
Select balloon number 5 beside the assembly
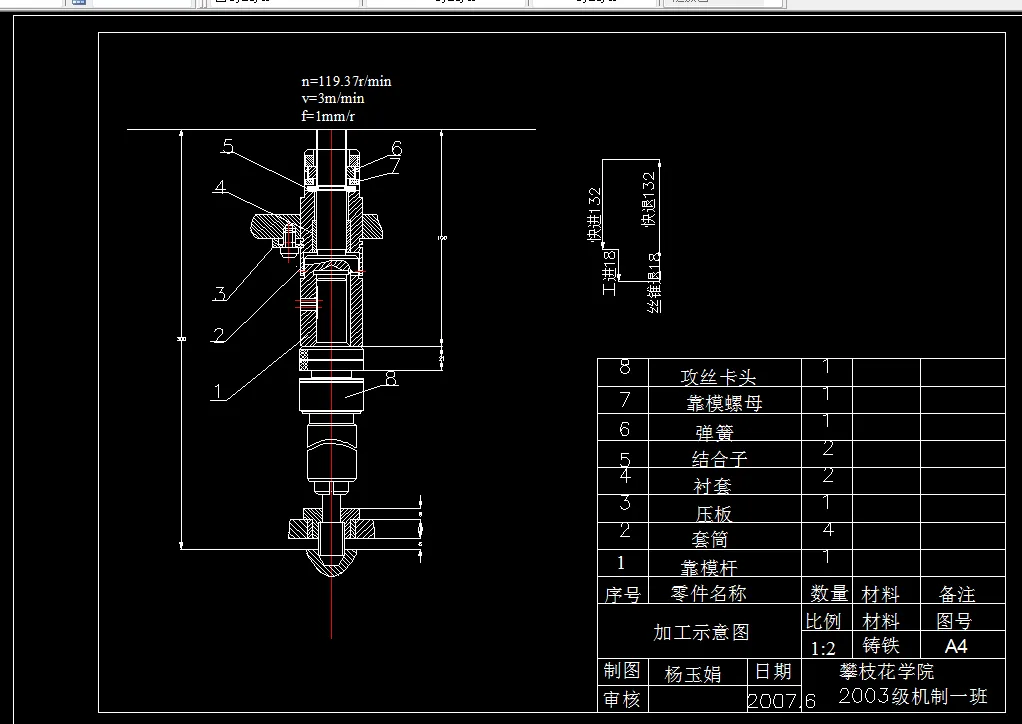(227, 146)
